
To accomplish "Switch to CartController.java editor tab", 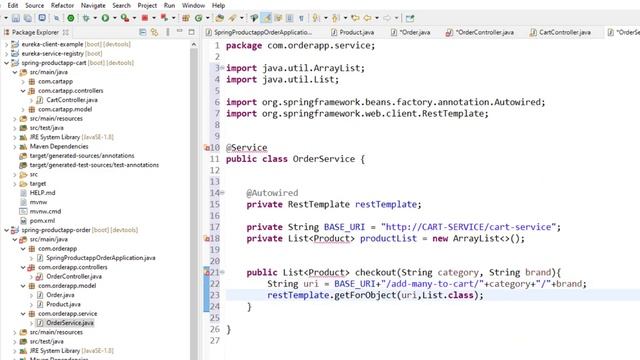I will (x=560, y=32).
